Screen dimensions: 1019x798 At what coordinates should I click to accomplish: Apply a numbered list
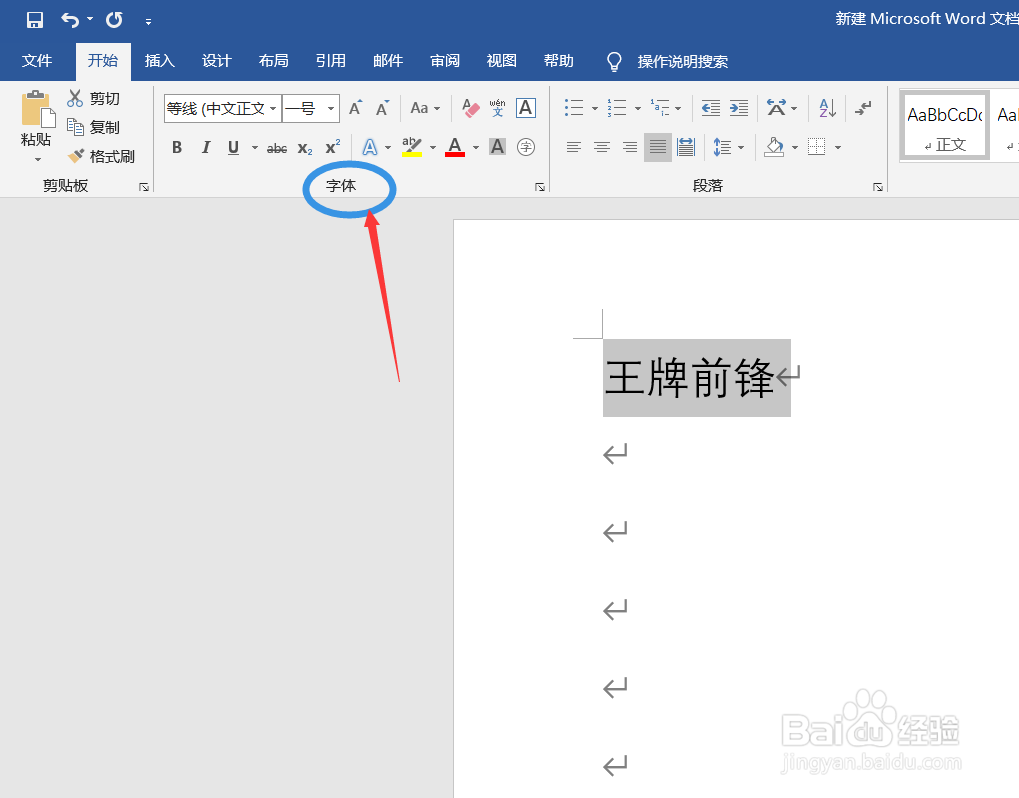tap(617, 108)
